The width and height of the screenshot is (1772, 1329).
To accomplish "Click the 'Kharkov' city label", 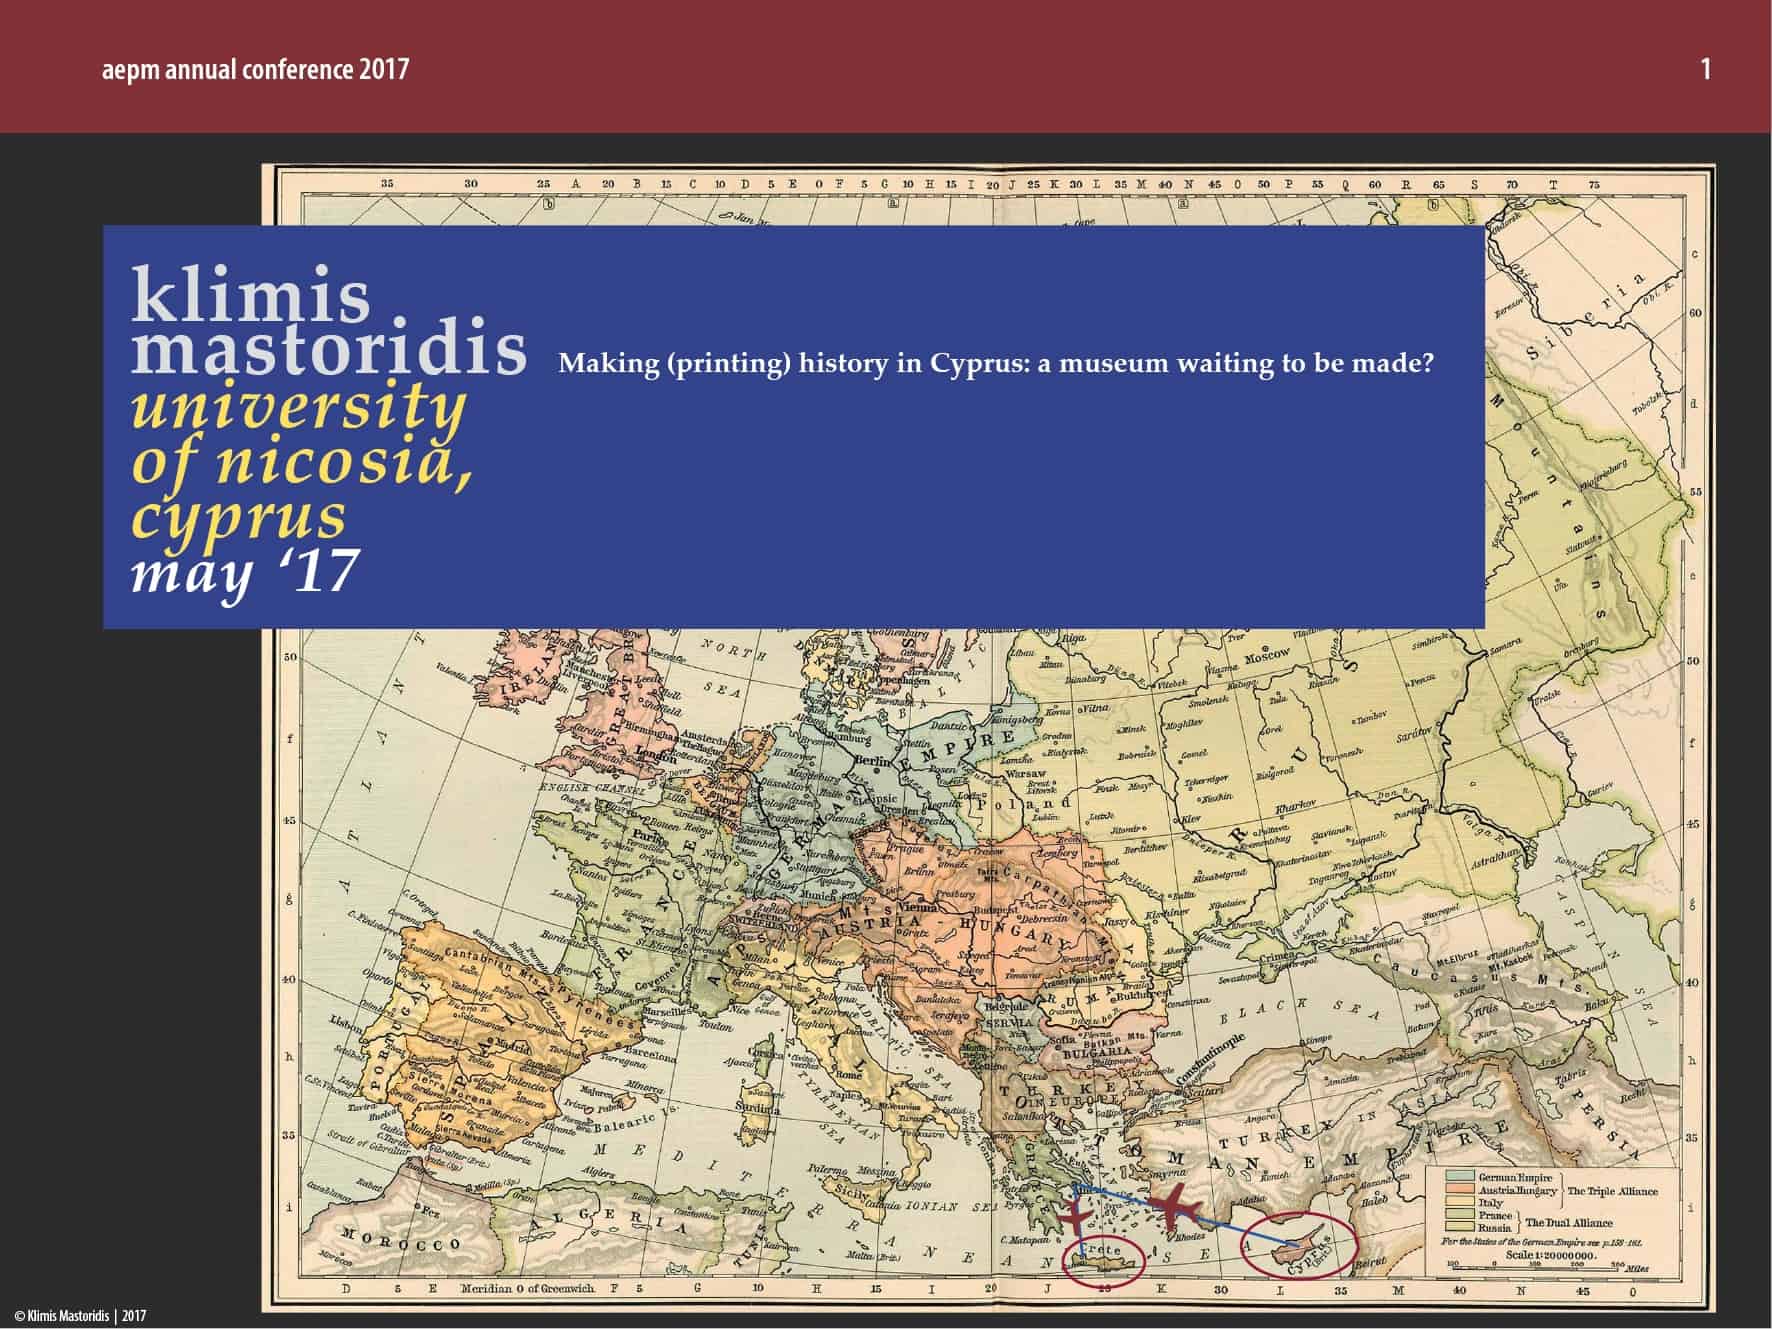I will (x=1295, y=807).
